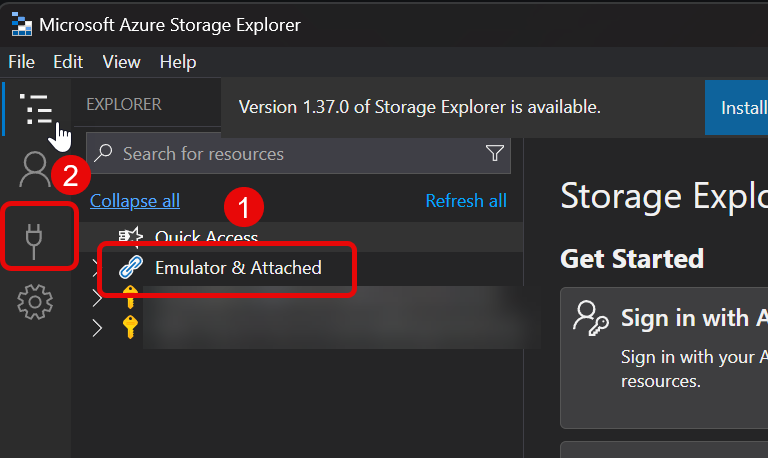Open the Explorer view in the sidebar
768x458 pixels.
[36, 107]
